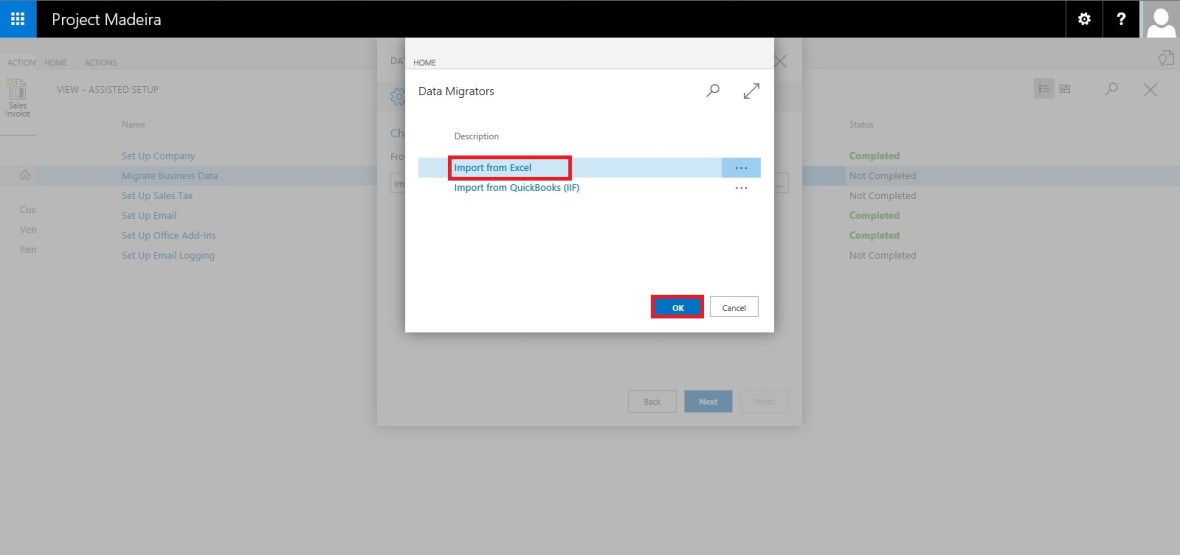
Task: Click the Assisted Setup search magnifier
Action: point(1111,89)
